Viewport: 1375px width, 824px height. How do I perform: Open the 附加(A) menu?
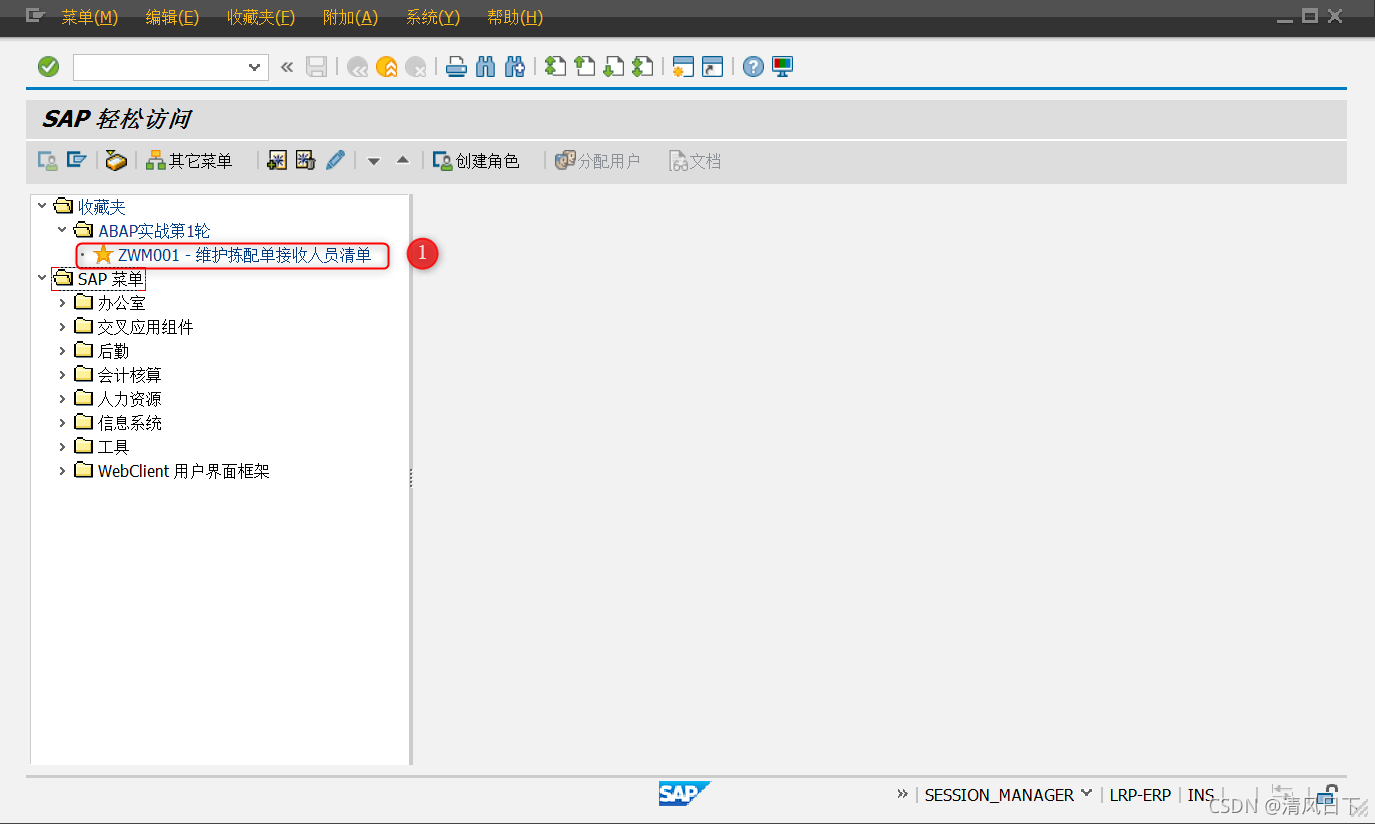click(350, 17)
